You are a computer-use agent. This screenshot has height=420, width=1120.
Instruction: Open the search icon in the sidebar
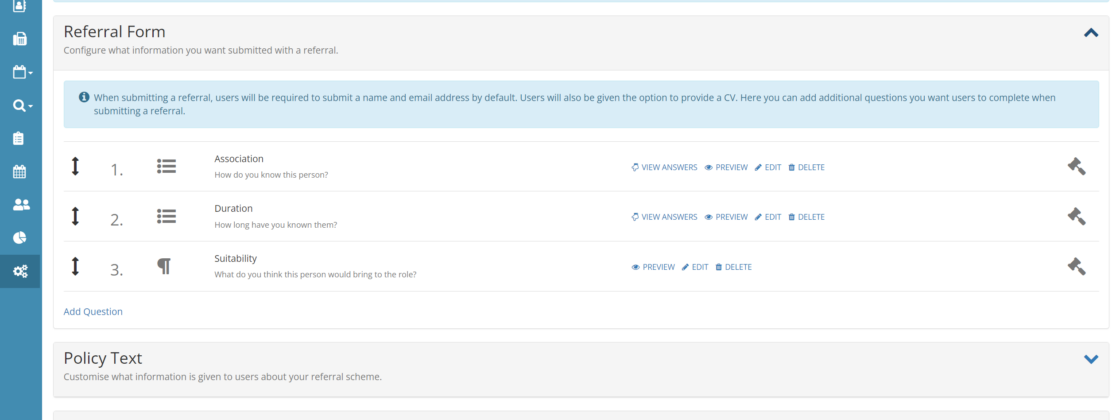(x=20, y=105)
